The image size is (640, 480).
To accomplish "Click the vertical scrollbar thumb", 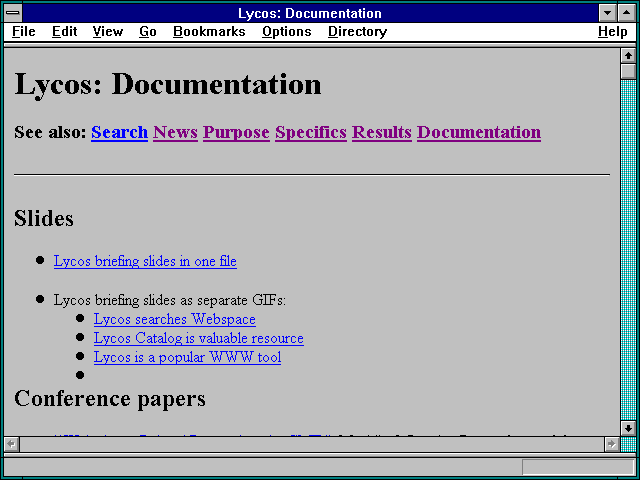I will click(628, 71).
